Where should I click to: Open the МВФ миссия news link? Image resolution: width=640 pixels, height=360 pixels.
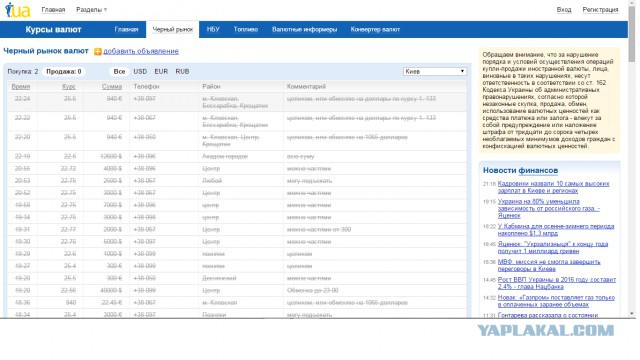pyautogui.click(x=549, y=265)
